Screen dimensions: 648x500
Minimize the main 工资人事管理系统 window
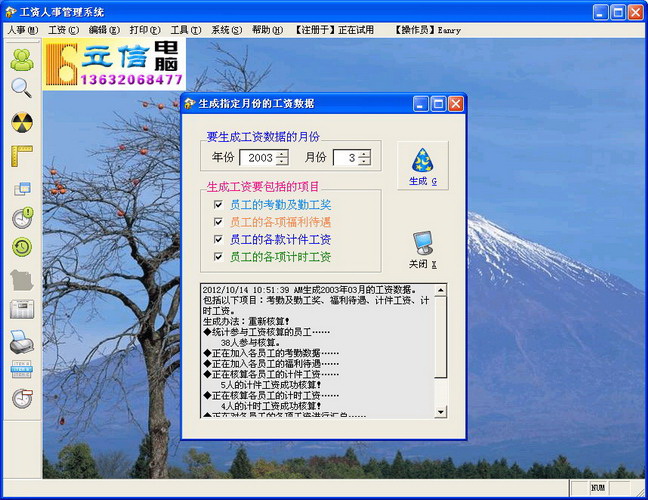pyautogui.click(x=600, y=12)
